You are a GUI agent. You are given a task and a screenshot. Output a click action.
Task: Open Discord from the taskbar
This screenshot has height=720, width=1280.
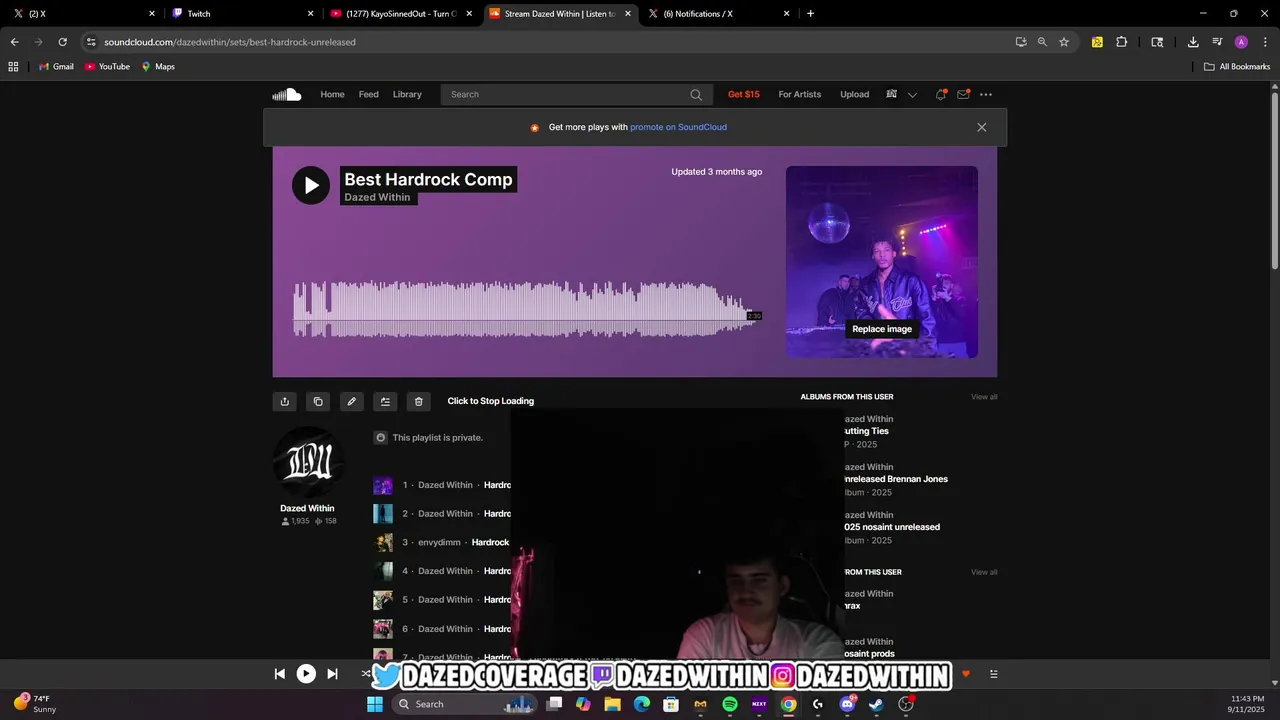pyautogui.click(x=847, y=704)
